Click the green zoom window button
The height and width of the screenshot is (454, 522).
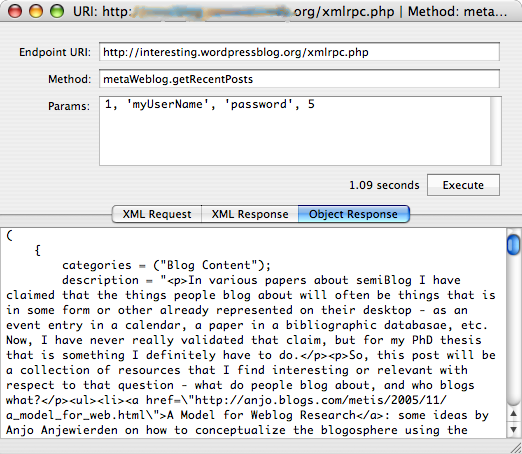(57, 11)
